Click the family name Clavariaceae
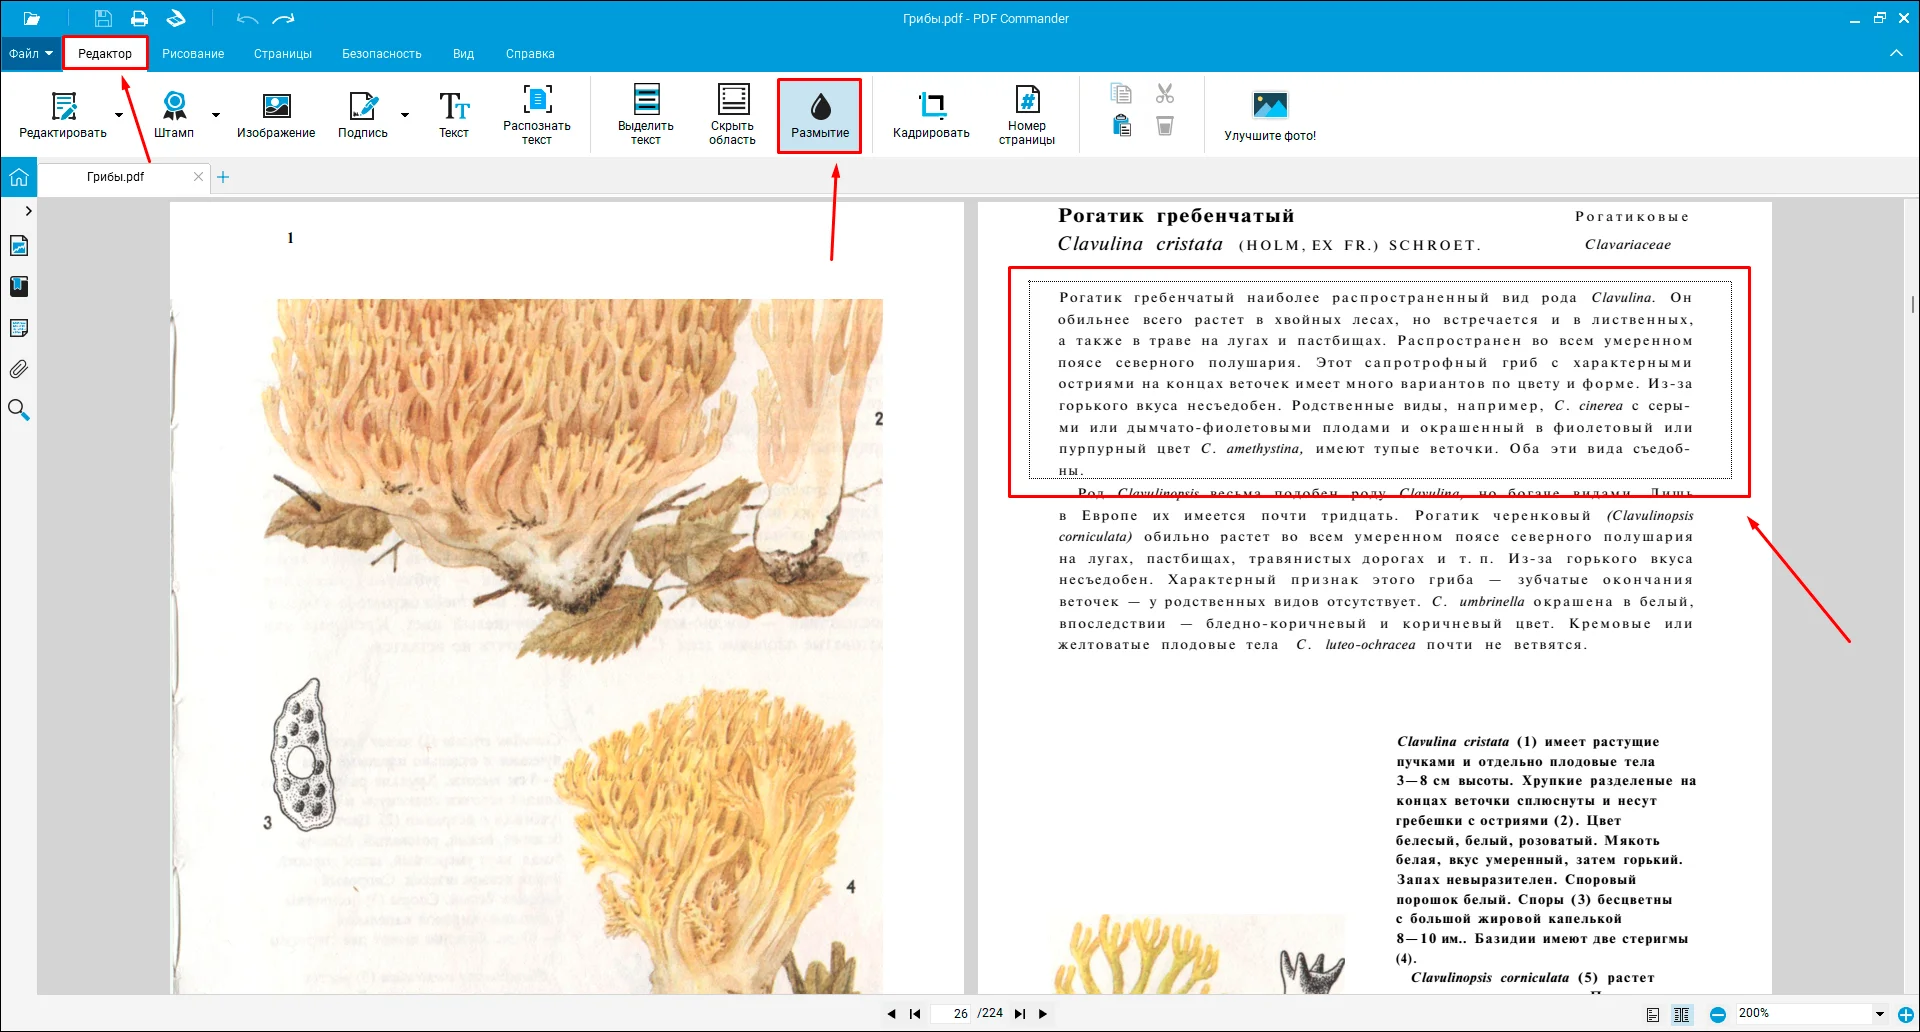Screen dimensions: 1920x1032 coord(1627,245)
